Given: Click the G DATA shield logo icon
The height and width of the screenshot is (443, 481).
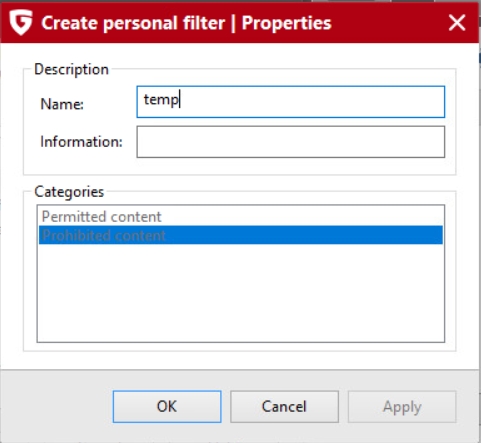Looking at the screenshot, I should pyautogui.click(x=21, y=22).
